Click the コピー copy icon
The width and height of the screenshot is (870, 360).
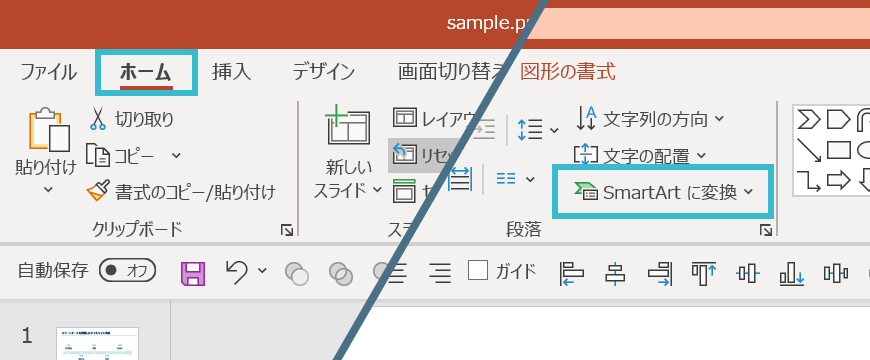[98, 156]
